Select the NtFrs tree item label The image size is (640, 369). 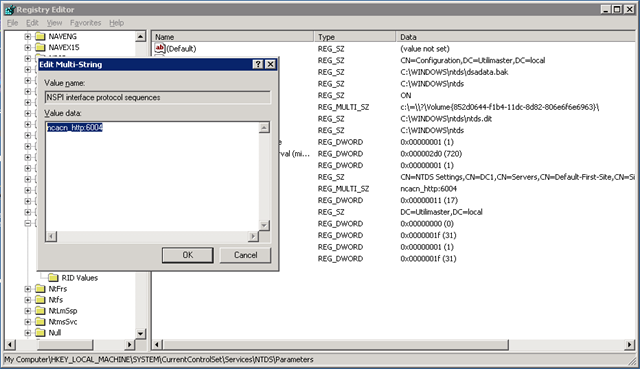coord(58,289)
